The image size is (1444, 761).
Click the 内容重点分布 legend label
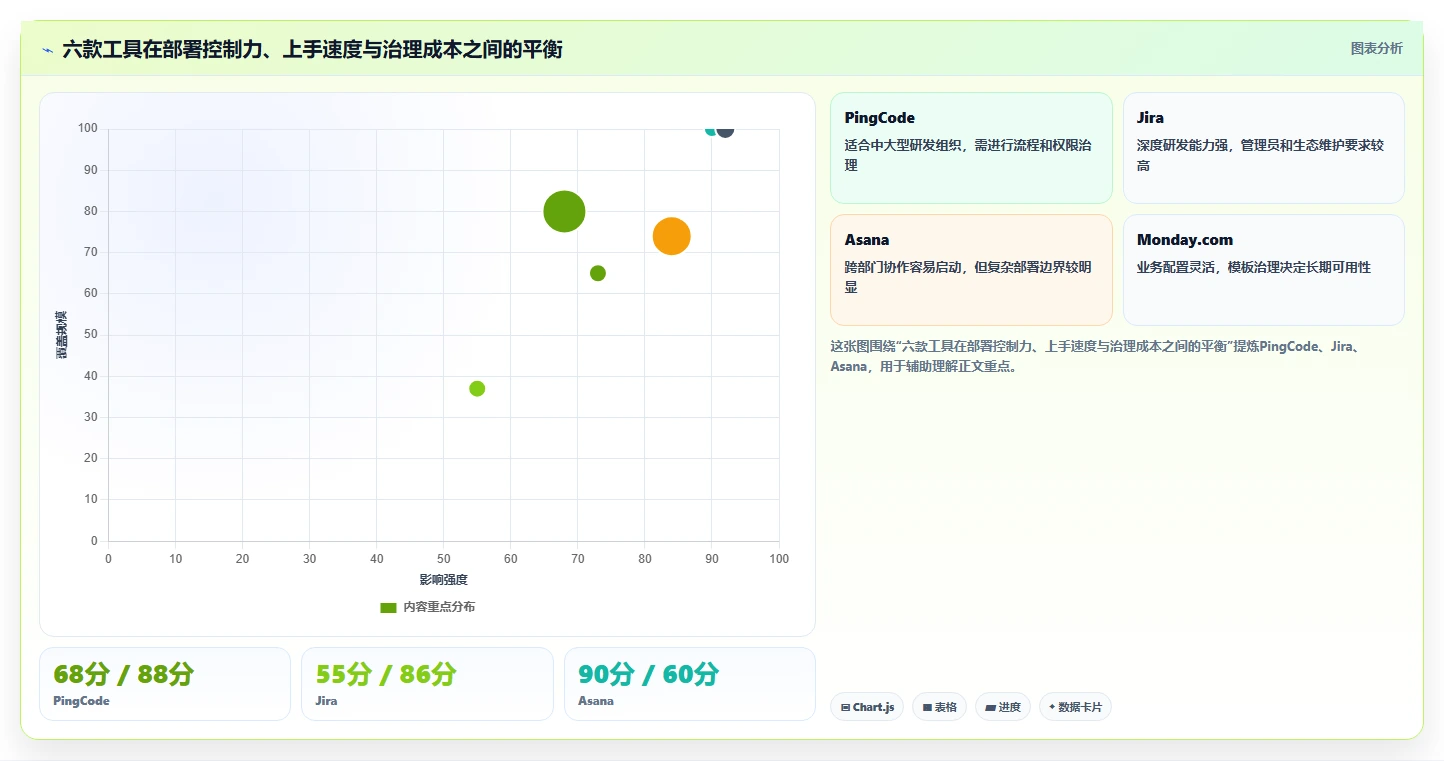(x=439, y=607)
